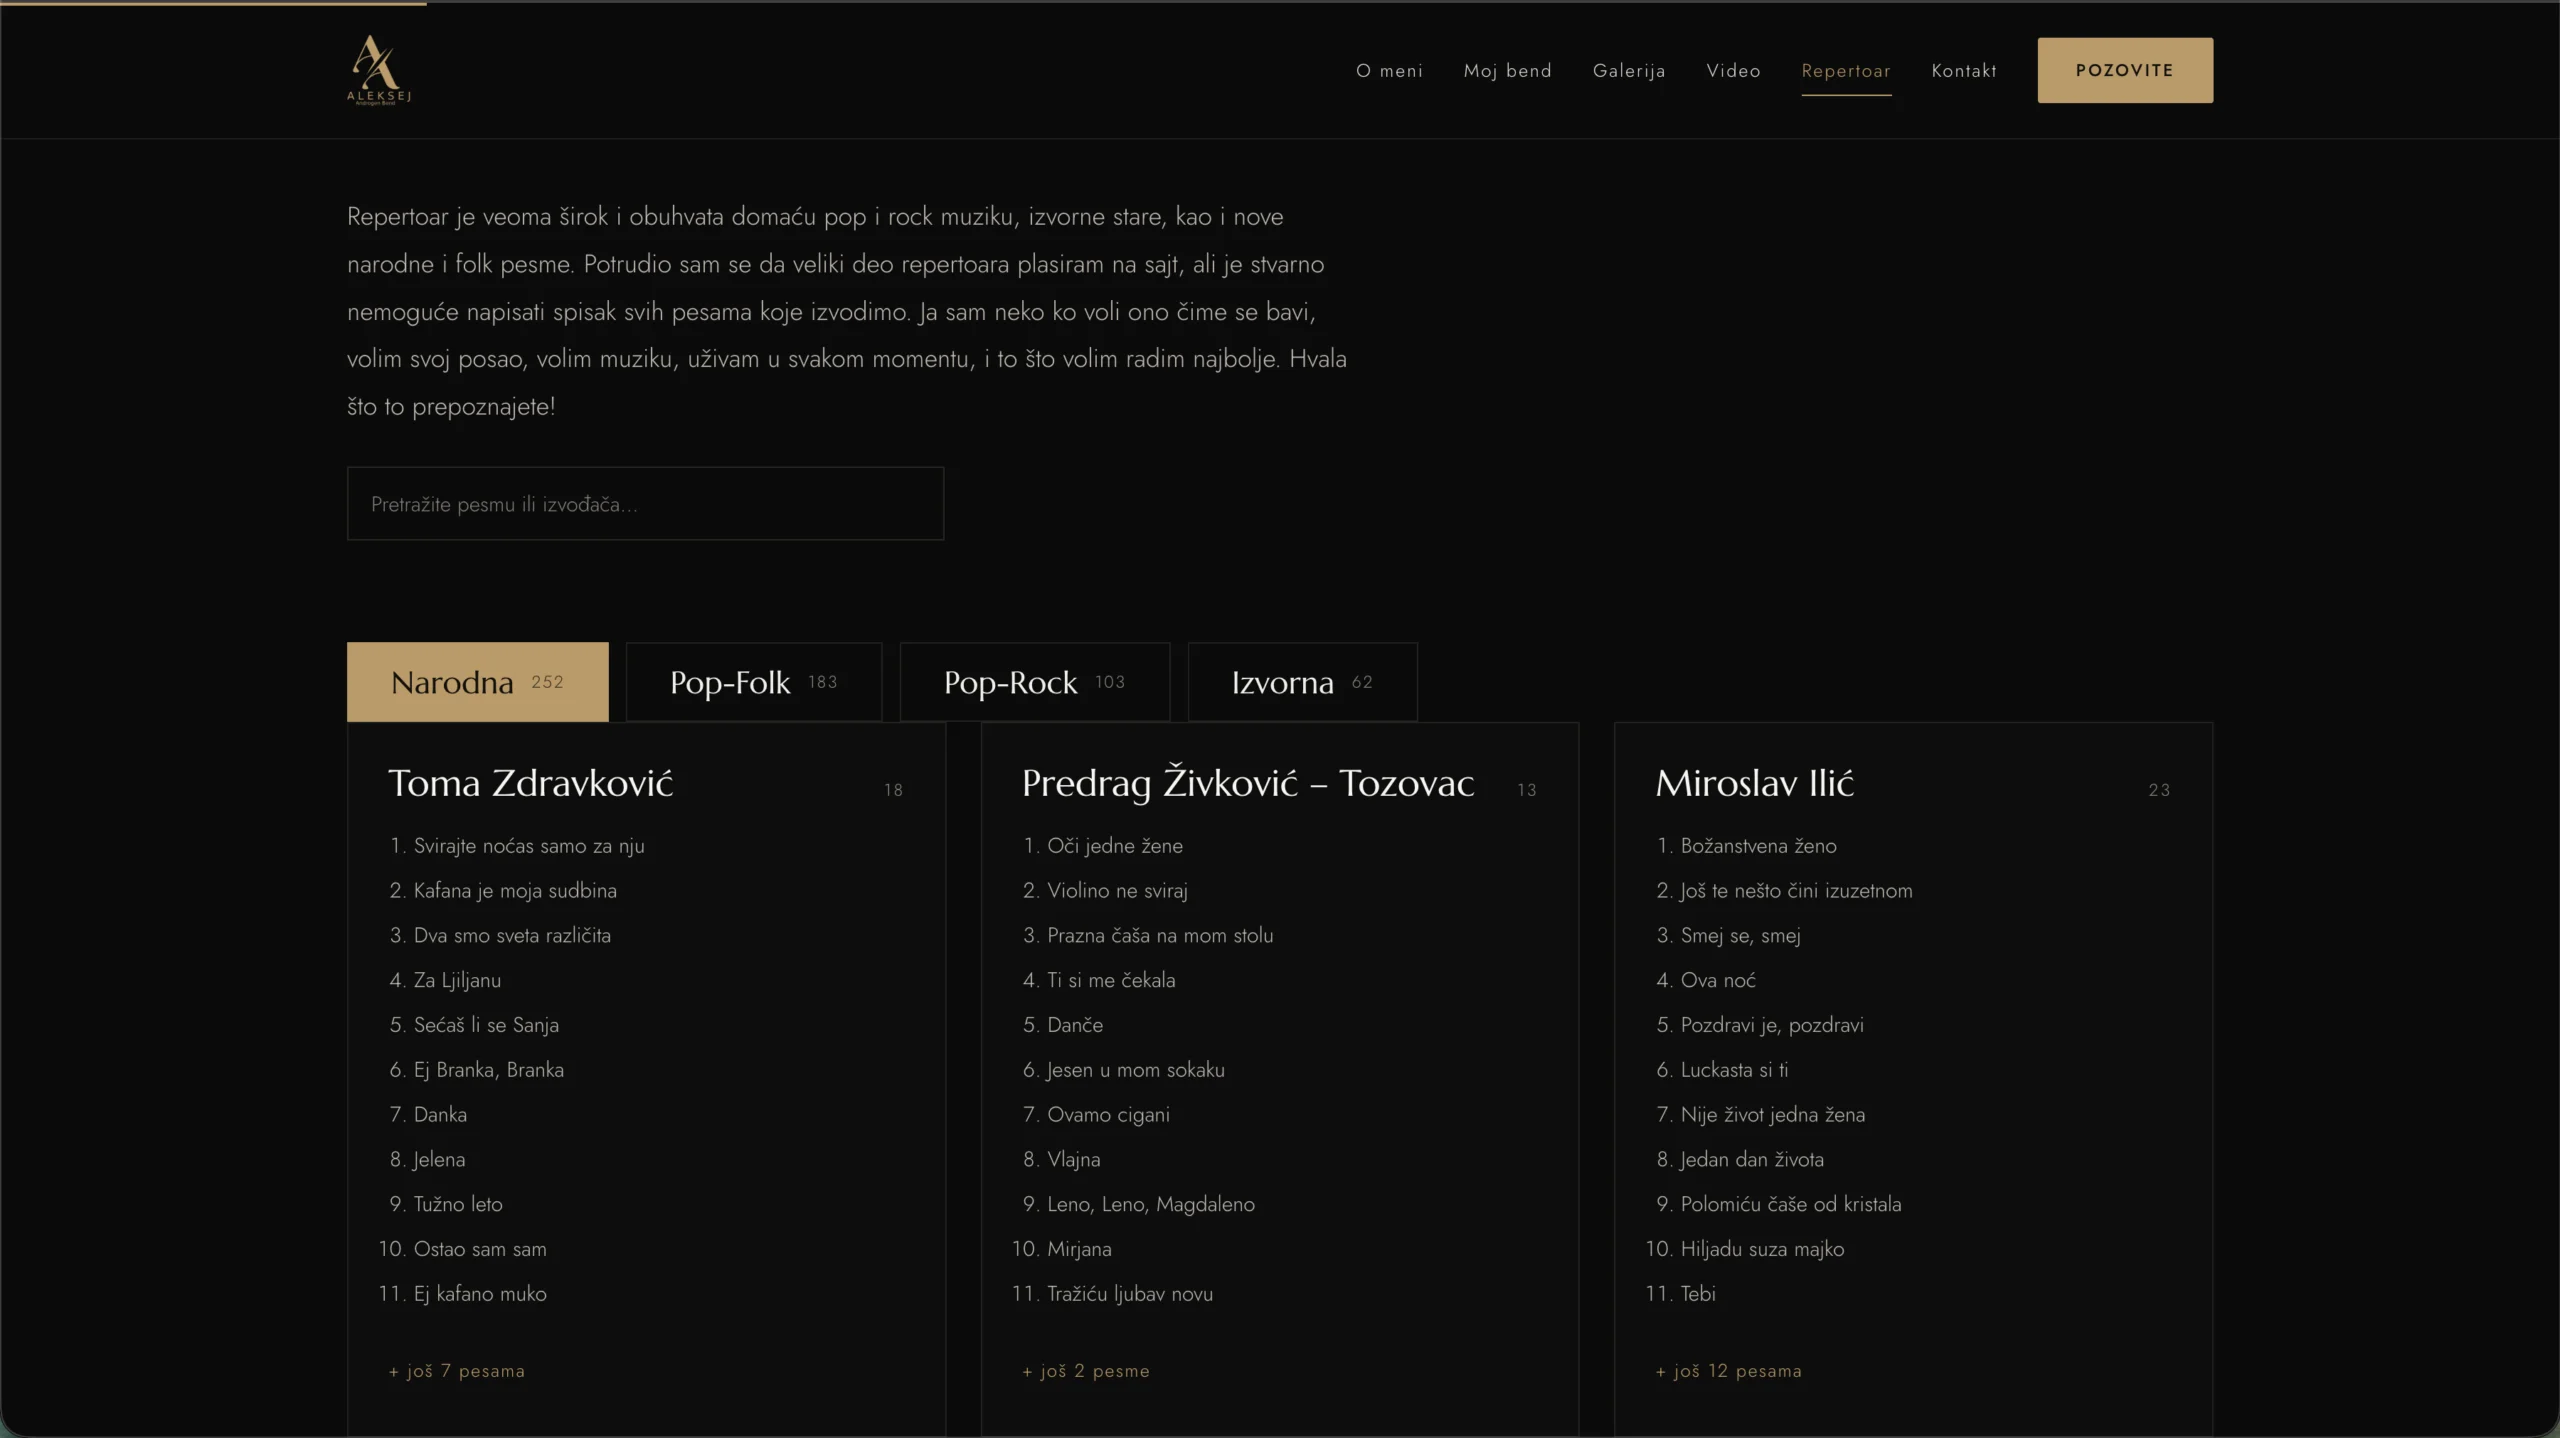Select song 'Ej Branka, Branka'

point(489,1070)
